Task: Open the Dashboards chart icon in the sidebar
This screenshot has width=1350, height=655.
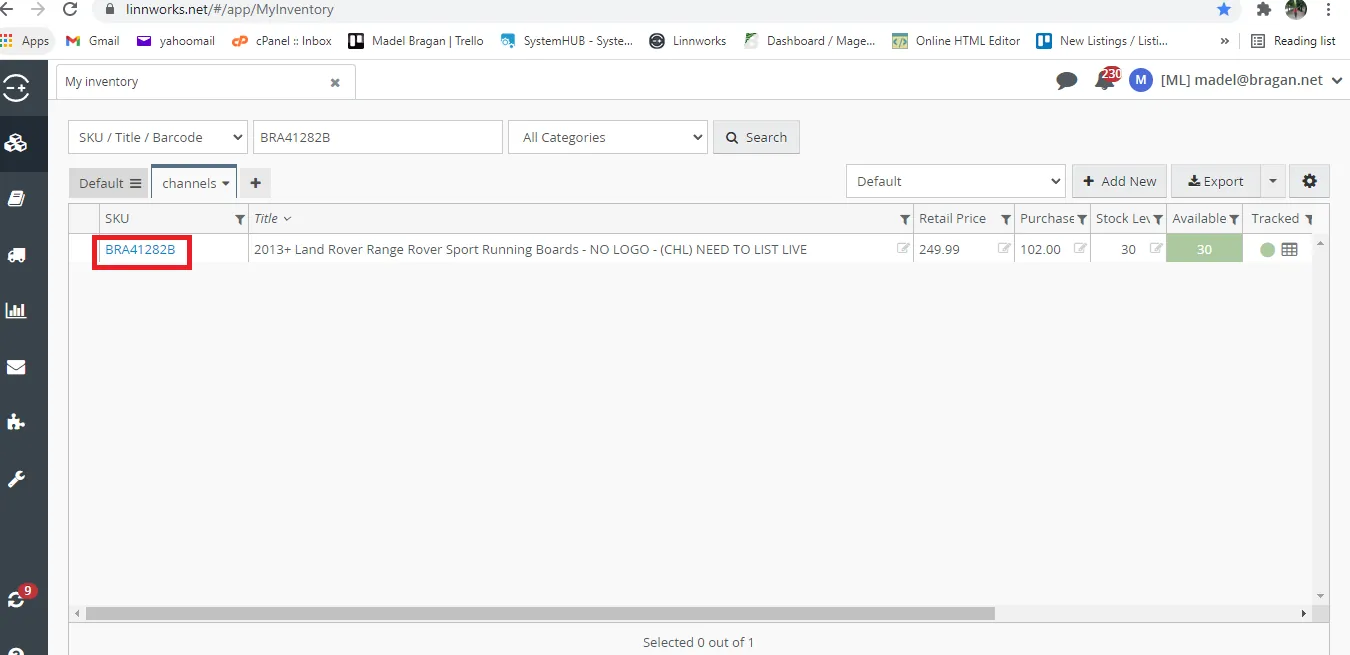Action: coord(16,310)
